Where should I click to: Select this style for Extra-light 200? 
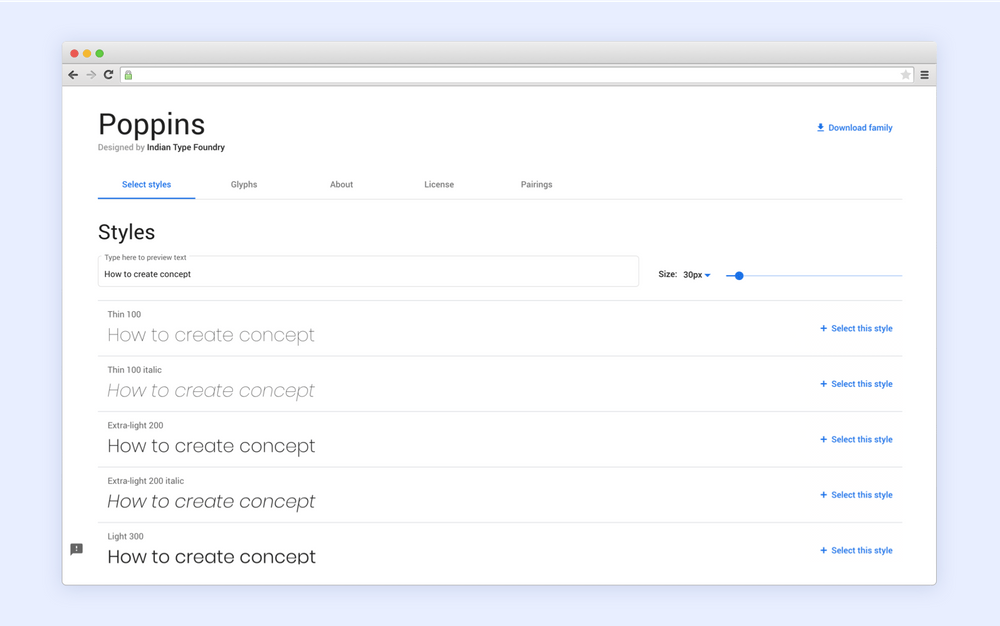(x=862, y=439)
